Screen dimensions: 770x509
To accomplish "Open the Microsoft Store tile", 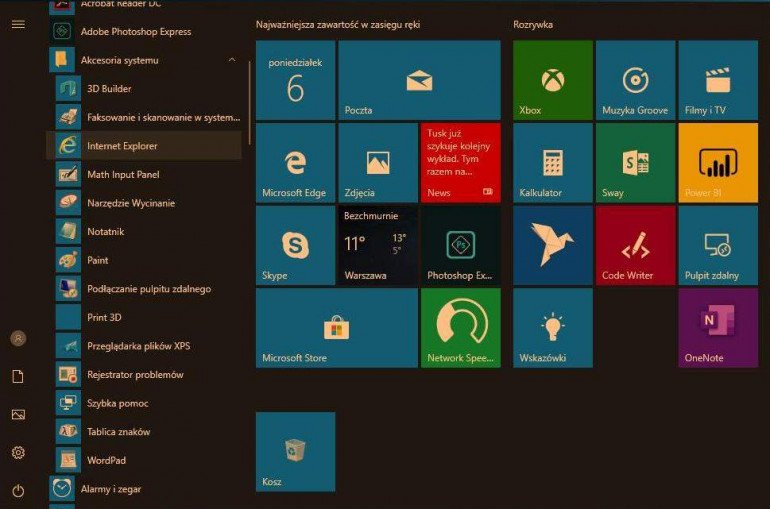I will click(x=337, y=328).
